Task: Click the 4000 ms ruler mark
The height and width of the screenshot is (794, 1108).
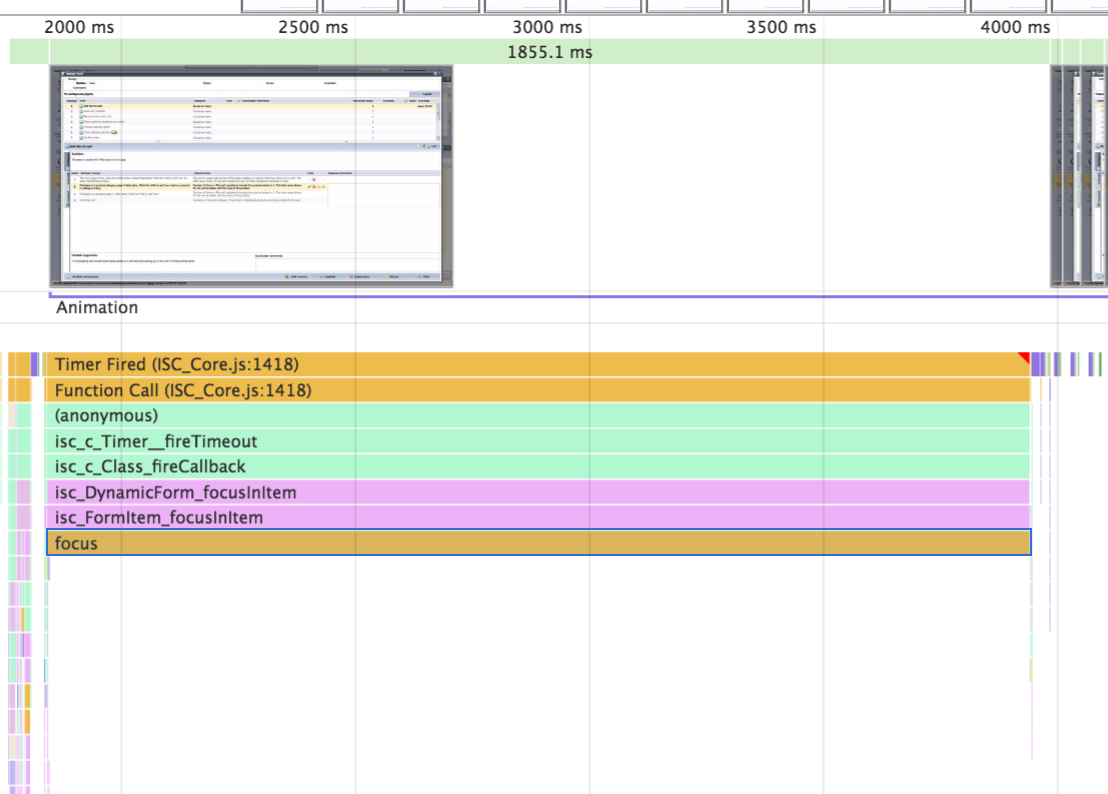Action: click(1015, 27)
